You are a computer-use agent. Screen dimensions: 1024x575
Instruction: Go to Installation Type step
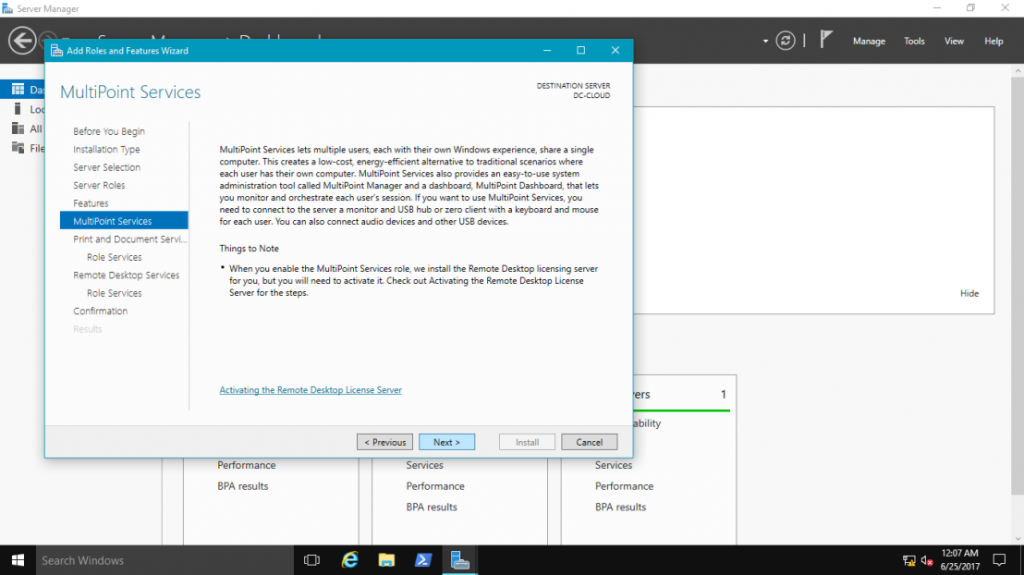106,149
